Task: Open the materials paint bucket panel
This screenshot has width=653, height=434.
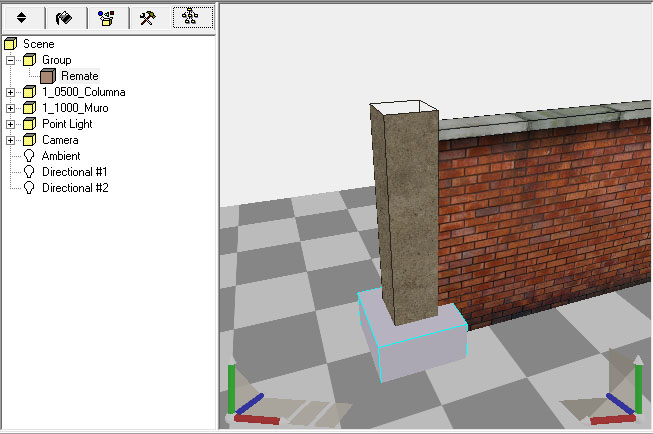Action: [65, 18]
